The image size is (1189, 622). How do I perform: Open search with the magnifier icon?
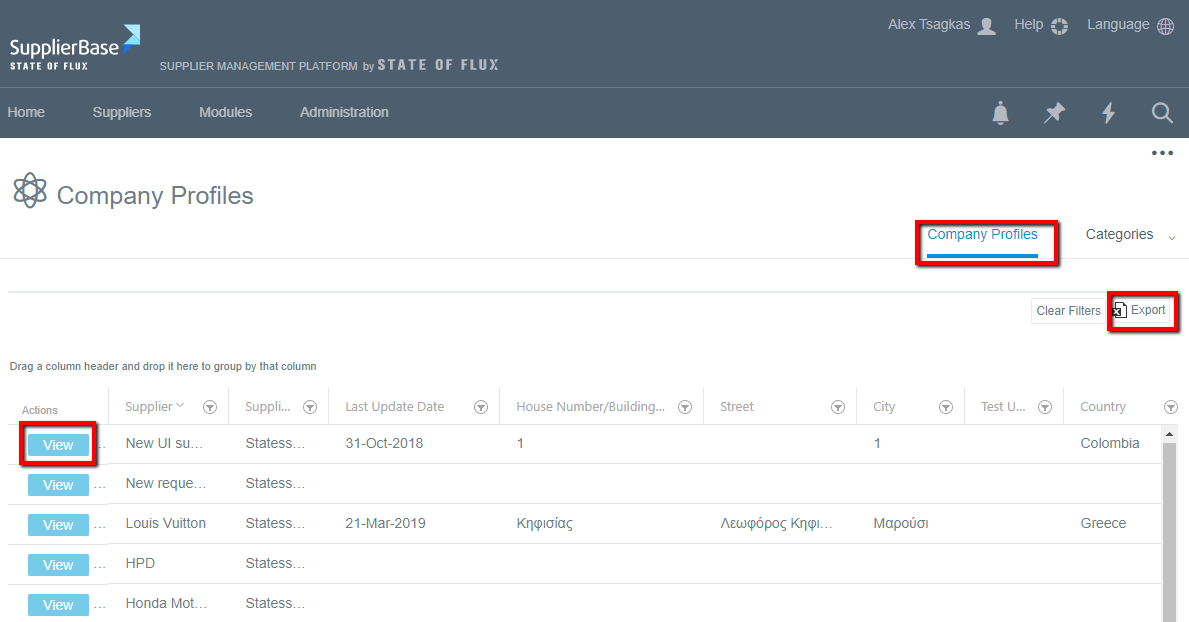(x=1162, y=113)
